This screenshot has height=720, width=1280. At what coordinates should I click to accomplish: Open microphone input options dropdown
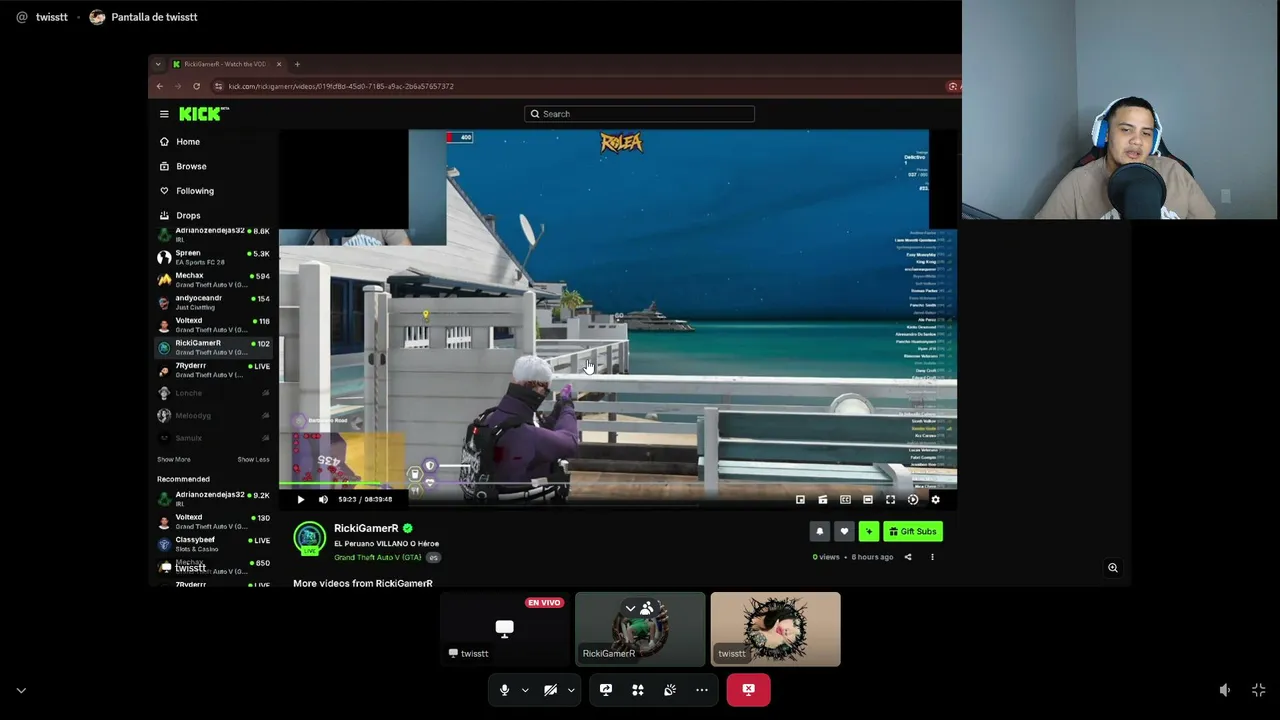click(525, 690)
